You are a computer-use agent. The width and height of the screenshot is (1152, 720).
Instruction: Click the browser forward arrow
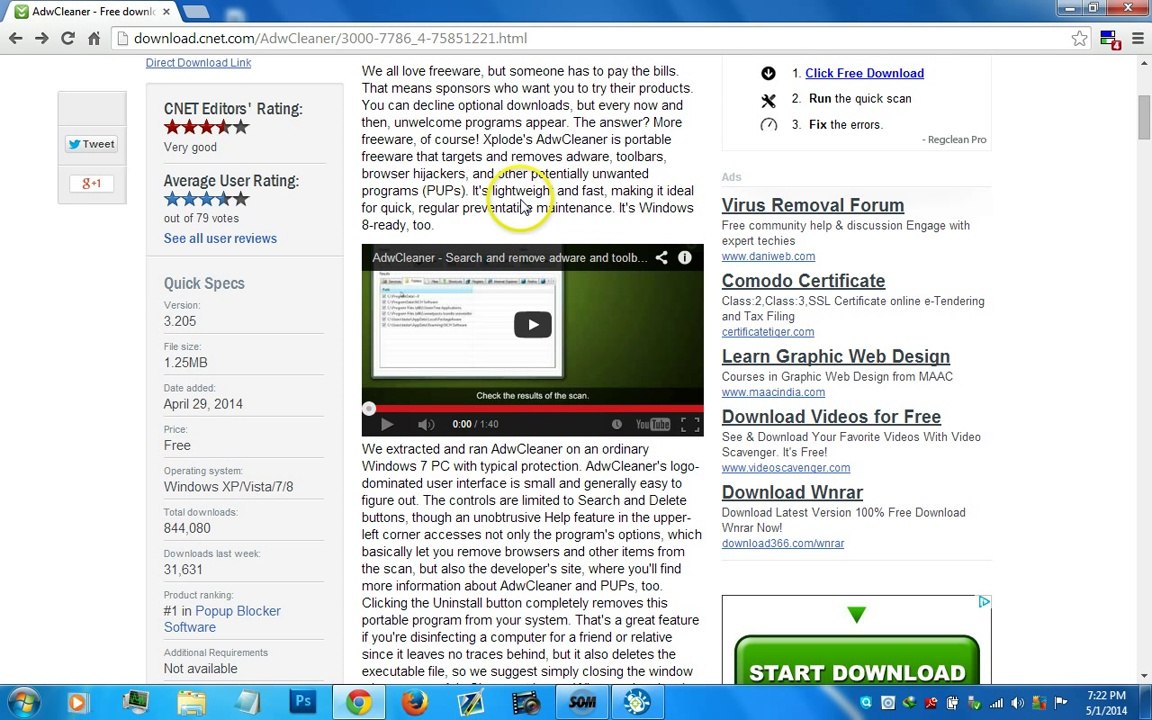[x=42, y=38]
